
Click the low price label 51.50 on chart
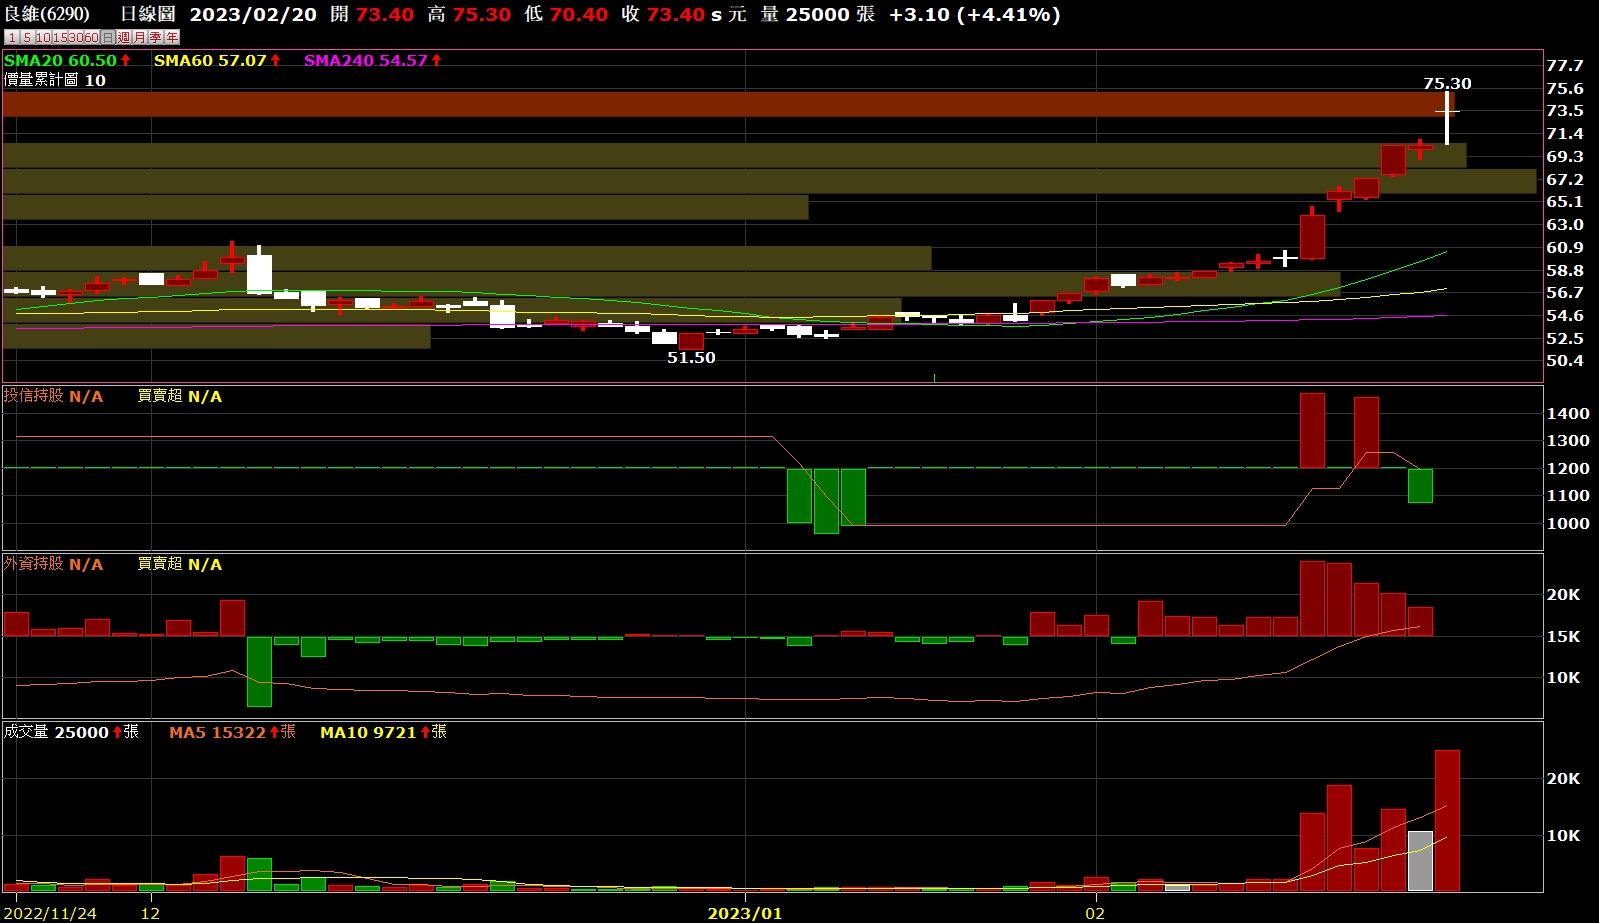click(691, 357)
